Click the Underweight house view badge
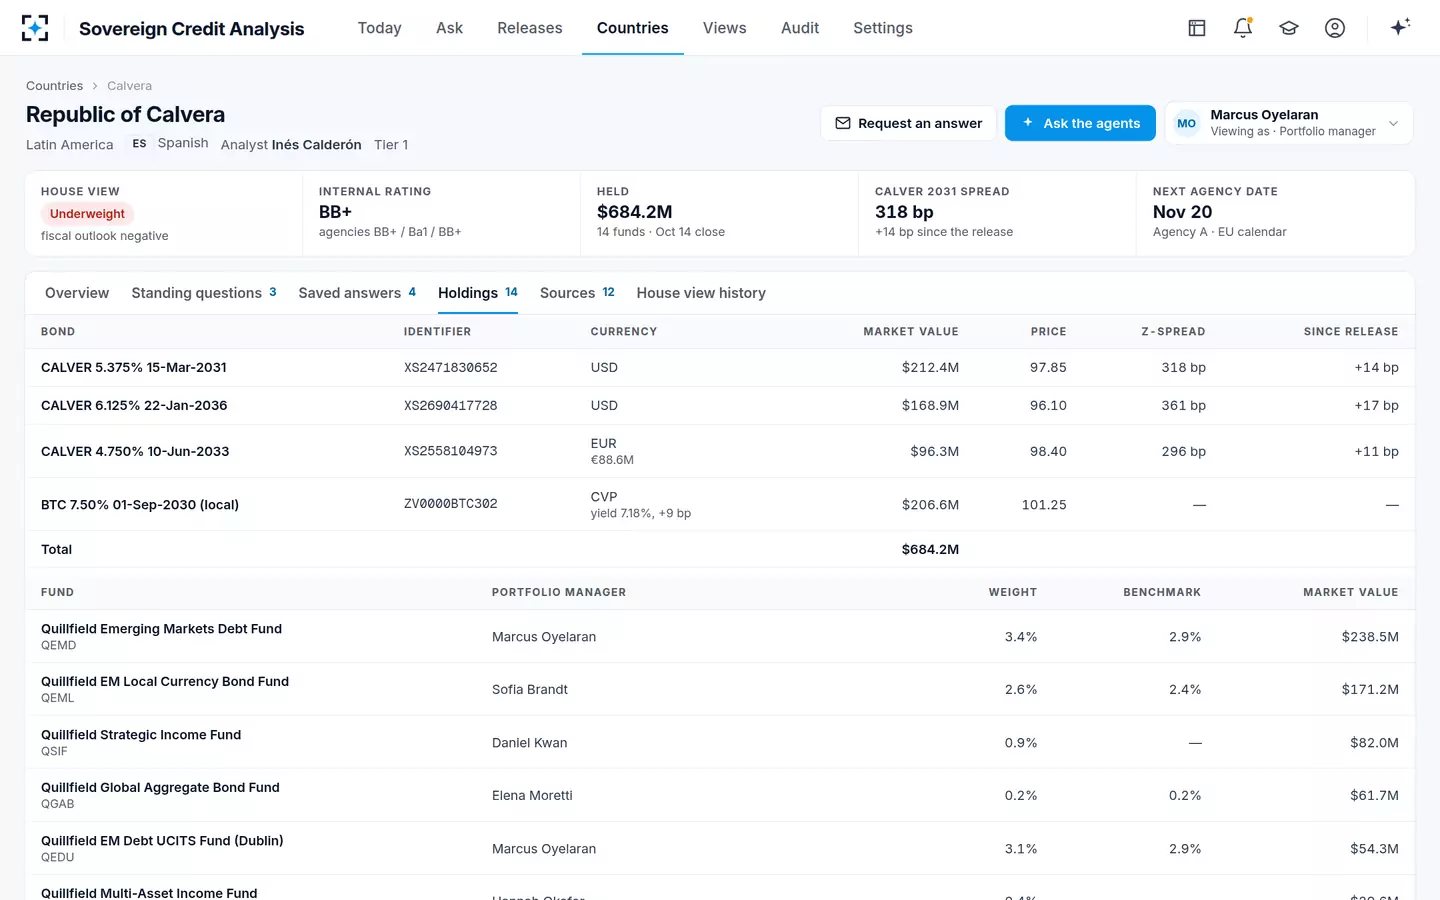Image resolution: width=1440 pixels, height=900 pixels. pos(87,214)
